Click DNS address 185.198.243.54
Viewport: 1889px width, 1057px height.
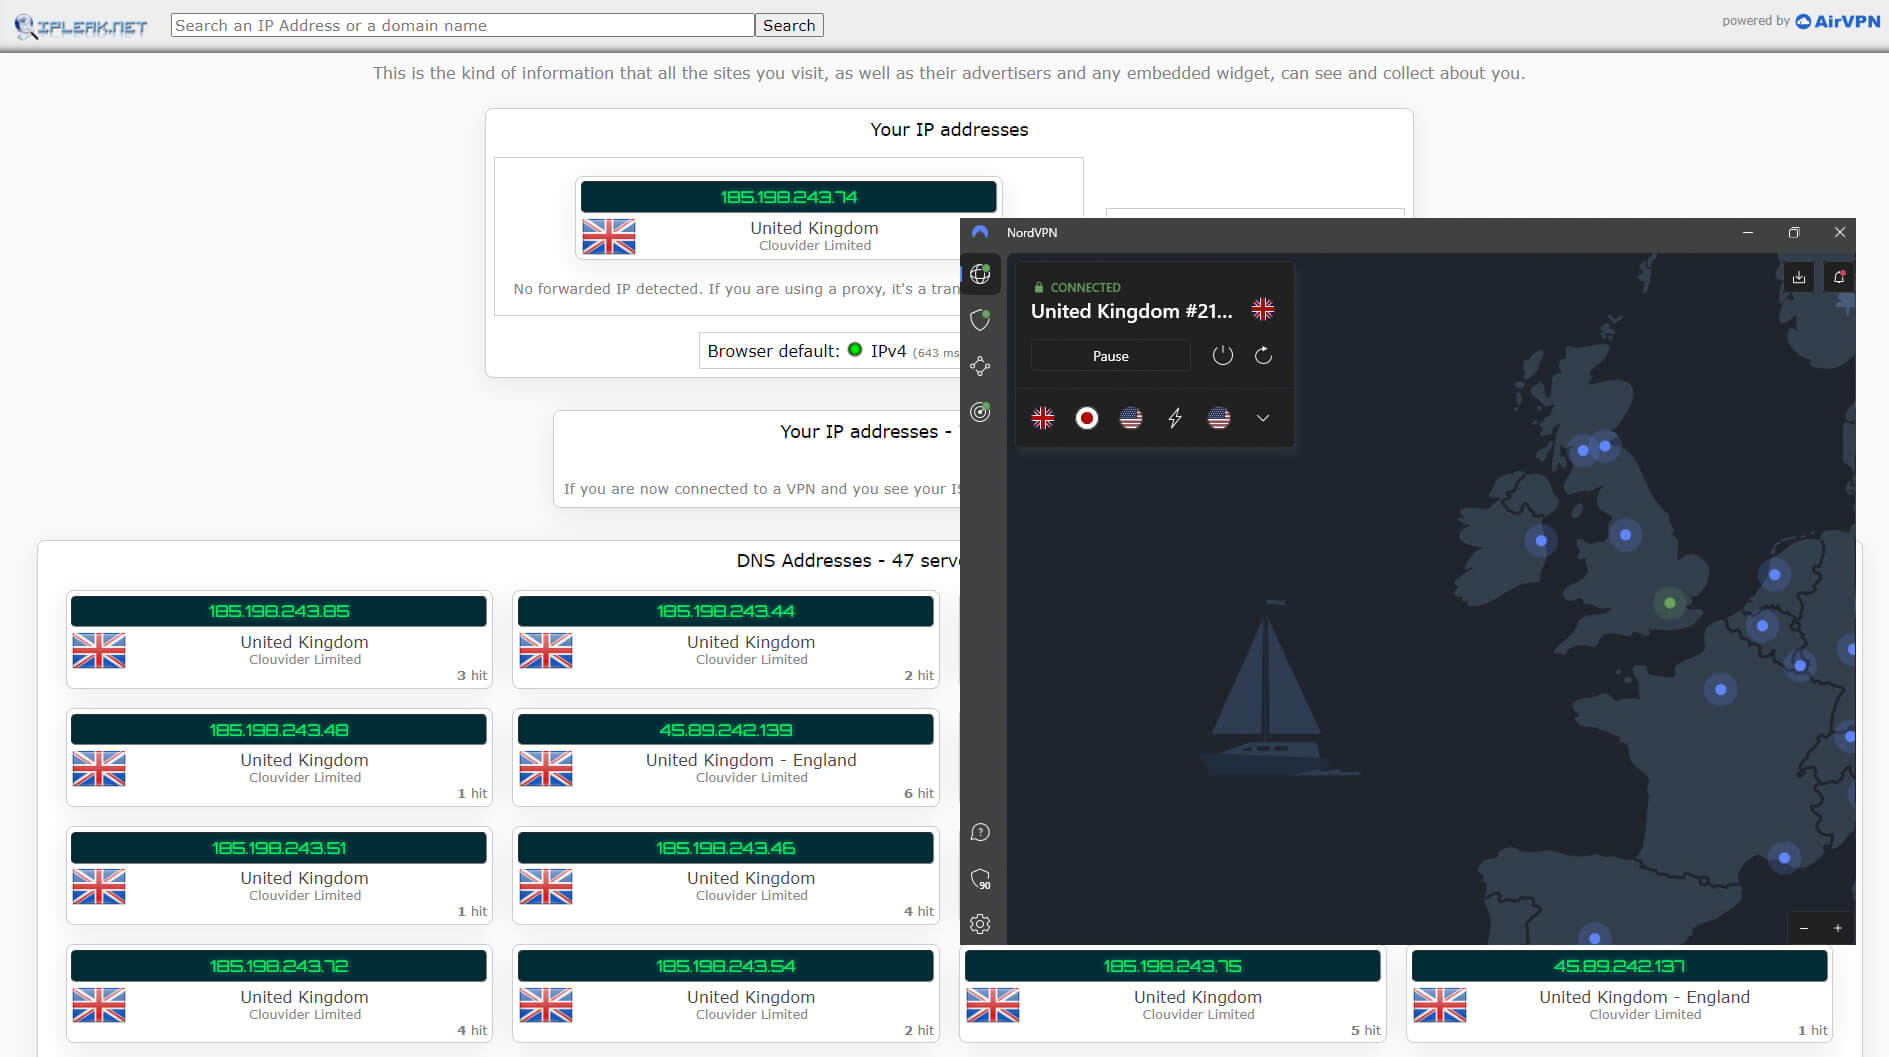[x=726, y=966]
